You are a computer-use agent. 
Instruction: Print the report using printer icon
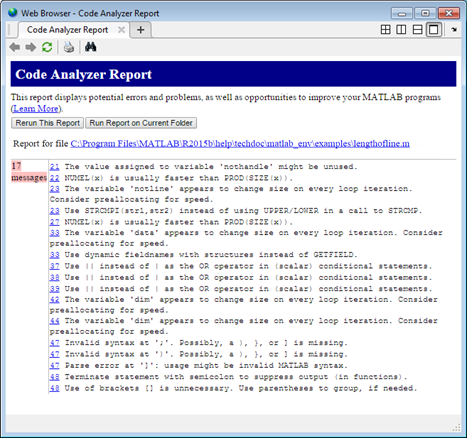tap(69, 47)
